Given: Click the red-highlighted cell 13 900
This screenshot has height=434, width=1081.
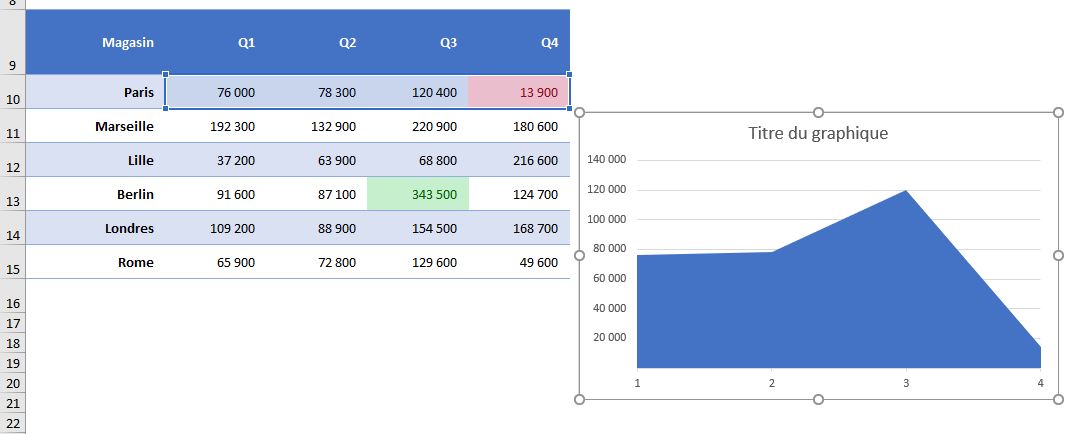Looking at the screenshot, I should (x=519, y=92).
